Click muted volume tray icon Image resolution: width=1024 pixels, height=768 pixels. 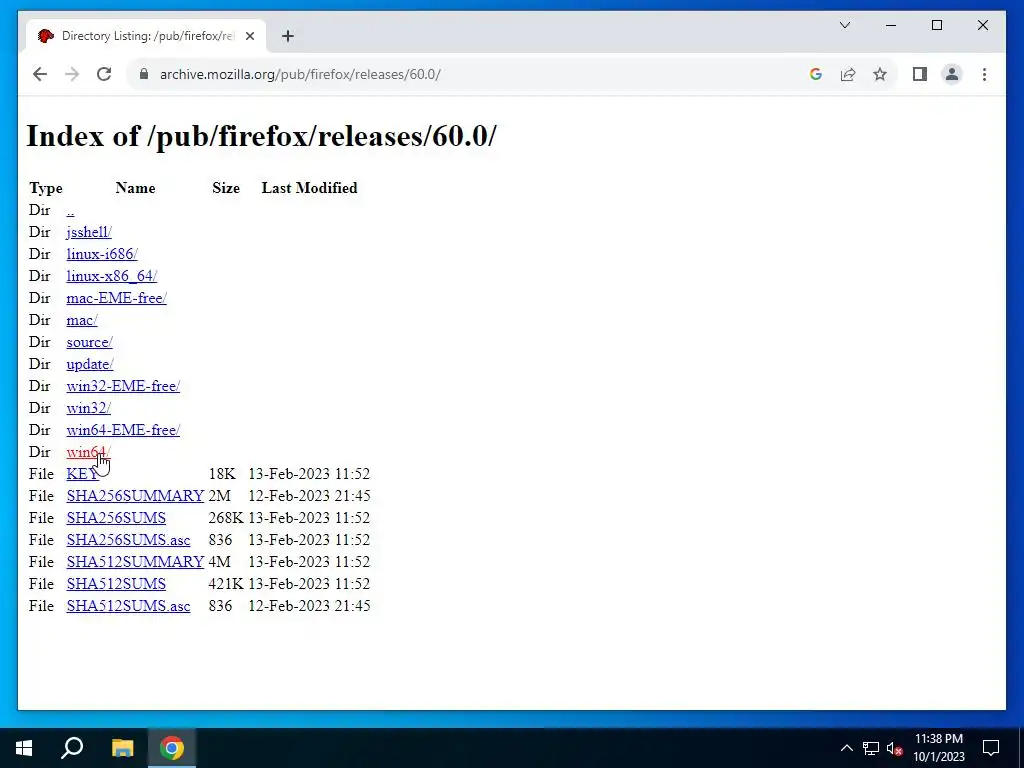point(895,748)
